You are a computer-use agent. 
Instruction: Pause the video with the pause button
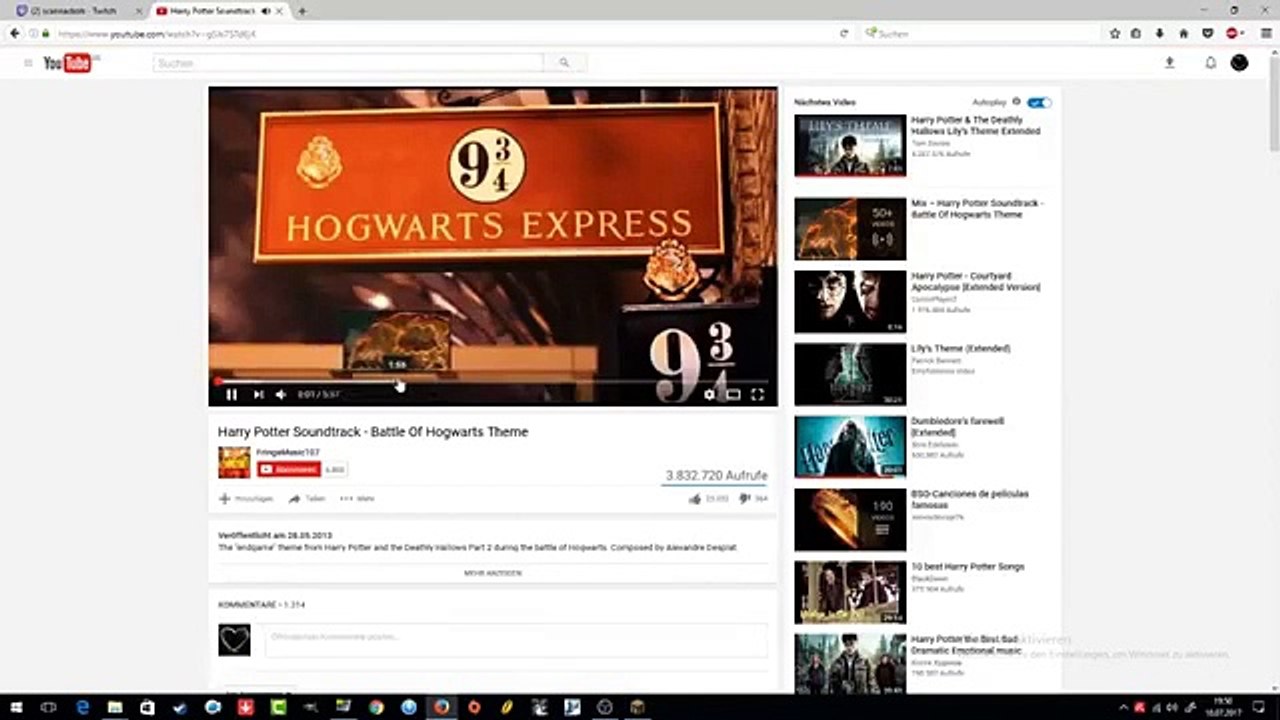(231, 394)
